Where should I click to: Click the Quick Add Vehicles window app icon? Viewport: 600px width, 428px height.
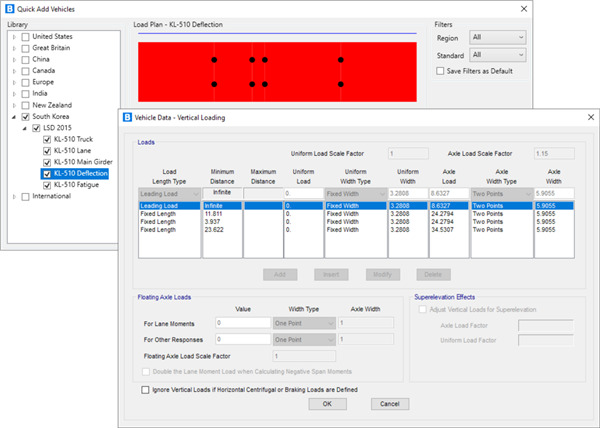[10, 8]
